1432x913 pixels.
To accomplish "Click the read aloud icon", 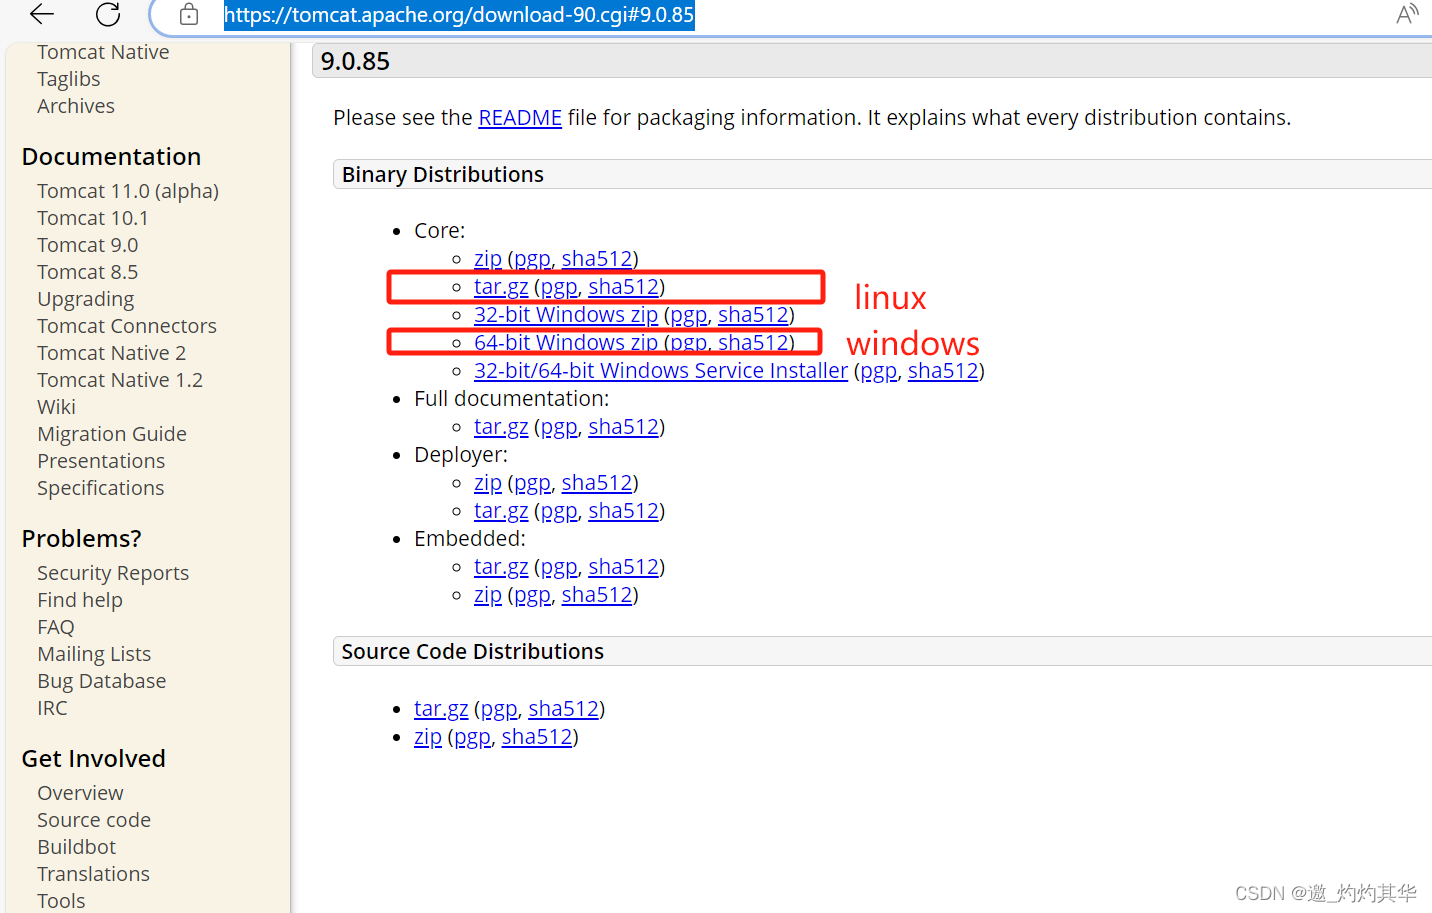I will (1407, 14).
